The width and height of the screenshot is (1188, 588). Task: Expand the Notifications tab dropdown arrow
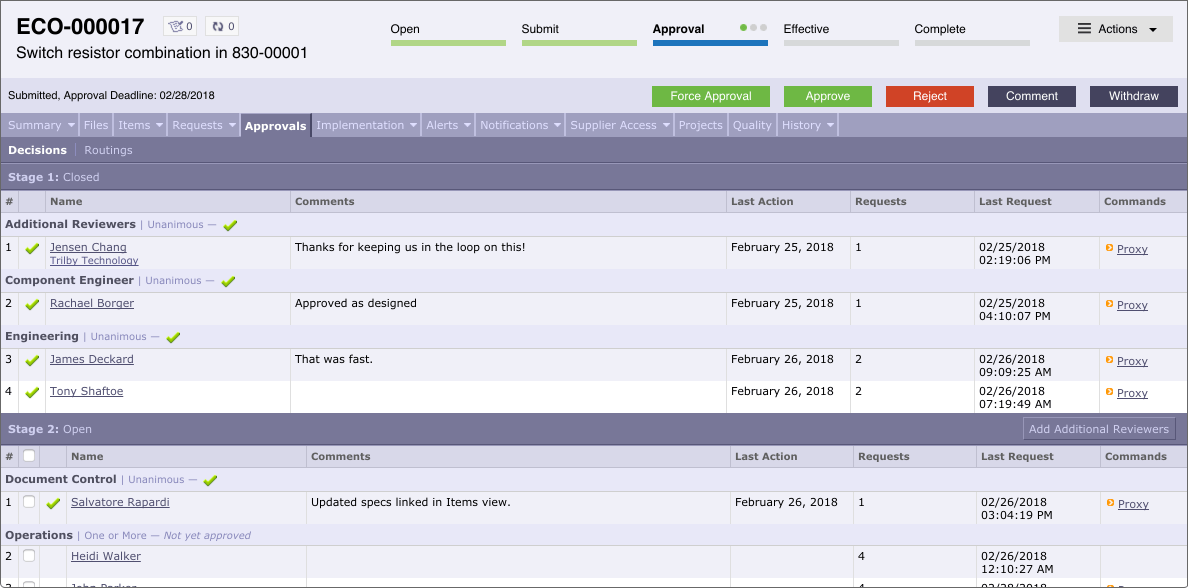(558, 126)
